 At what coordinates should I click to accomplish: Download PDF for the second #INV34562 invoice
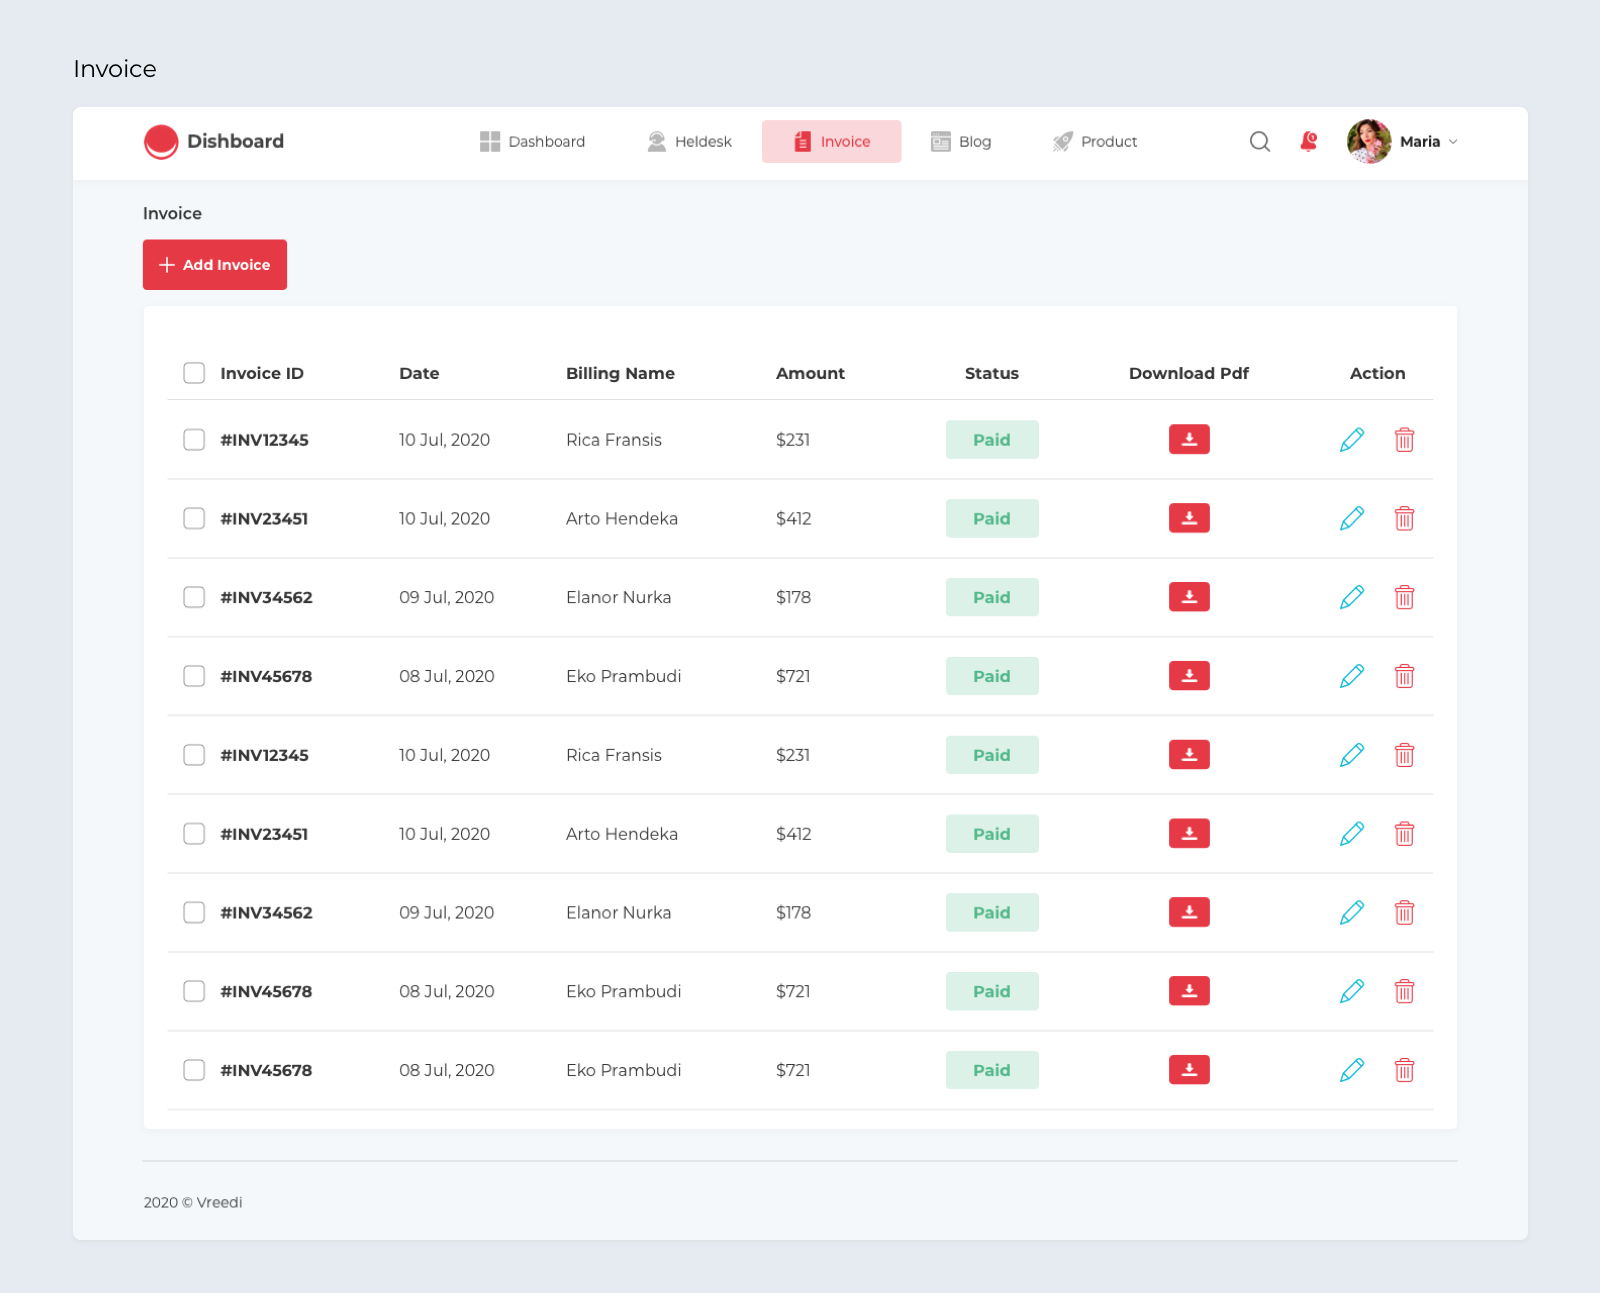[x=1189, y=912]
